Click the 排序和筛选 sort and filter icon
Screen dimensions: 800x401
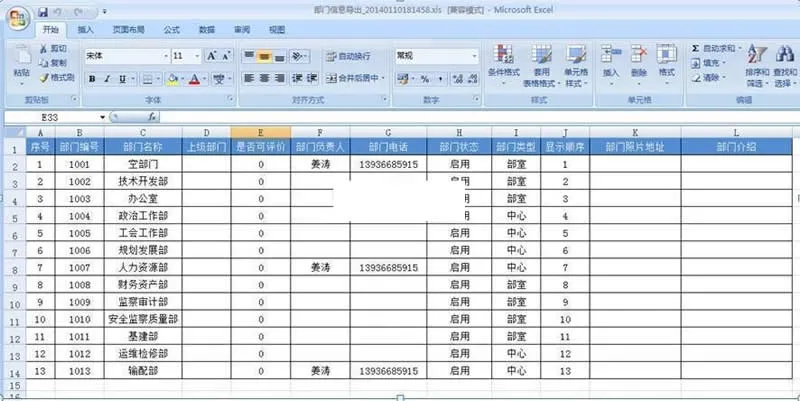(x=757, y=55)
